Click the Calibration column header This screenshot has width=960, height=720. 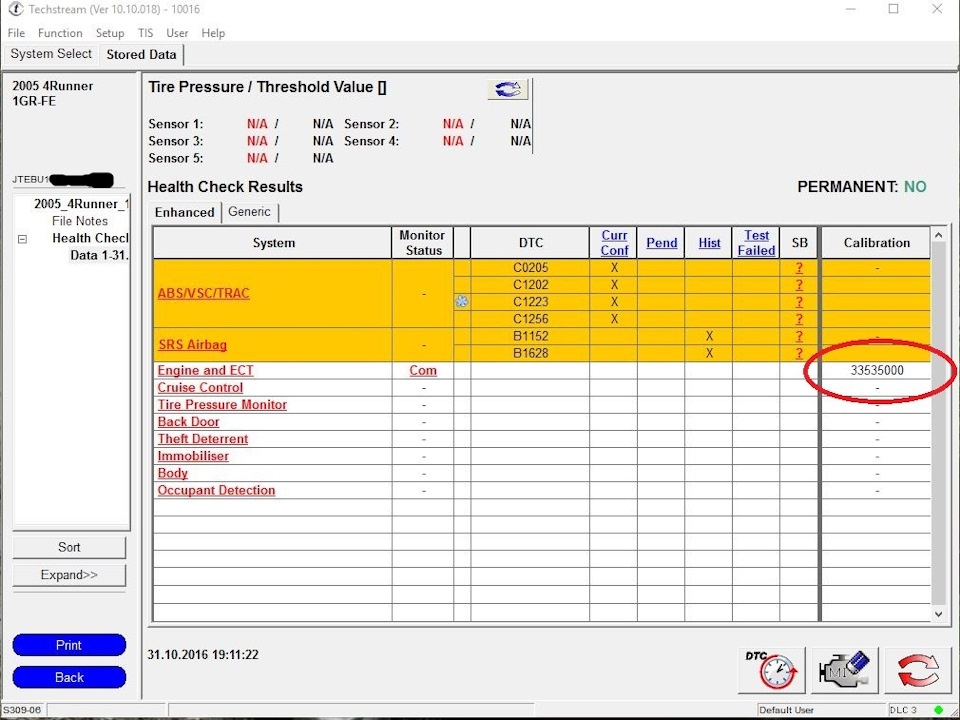click(876, 243)
